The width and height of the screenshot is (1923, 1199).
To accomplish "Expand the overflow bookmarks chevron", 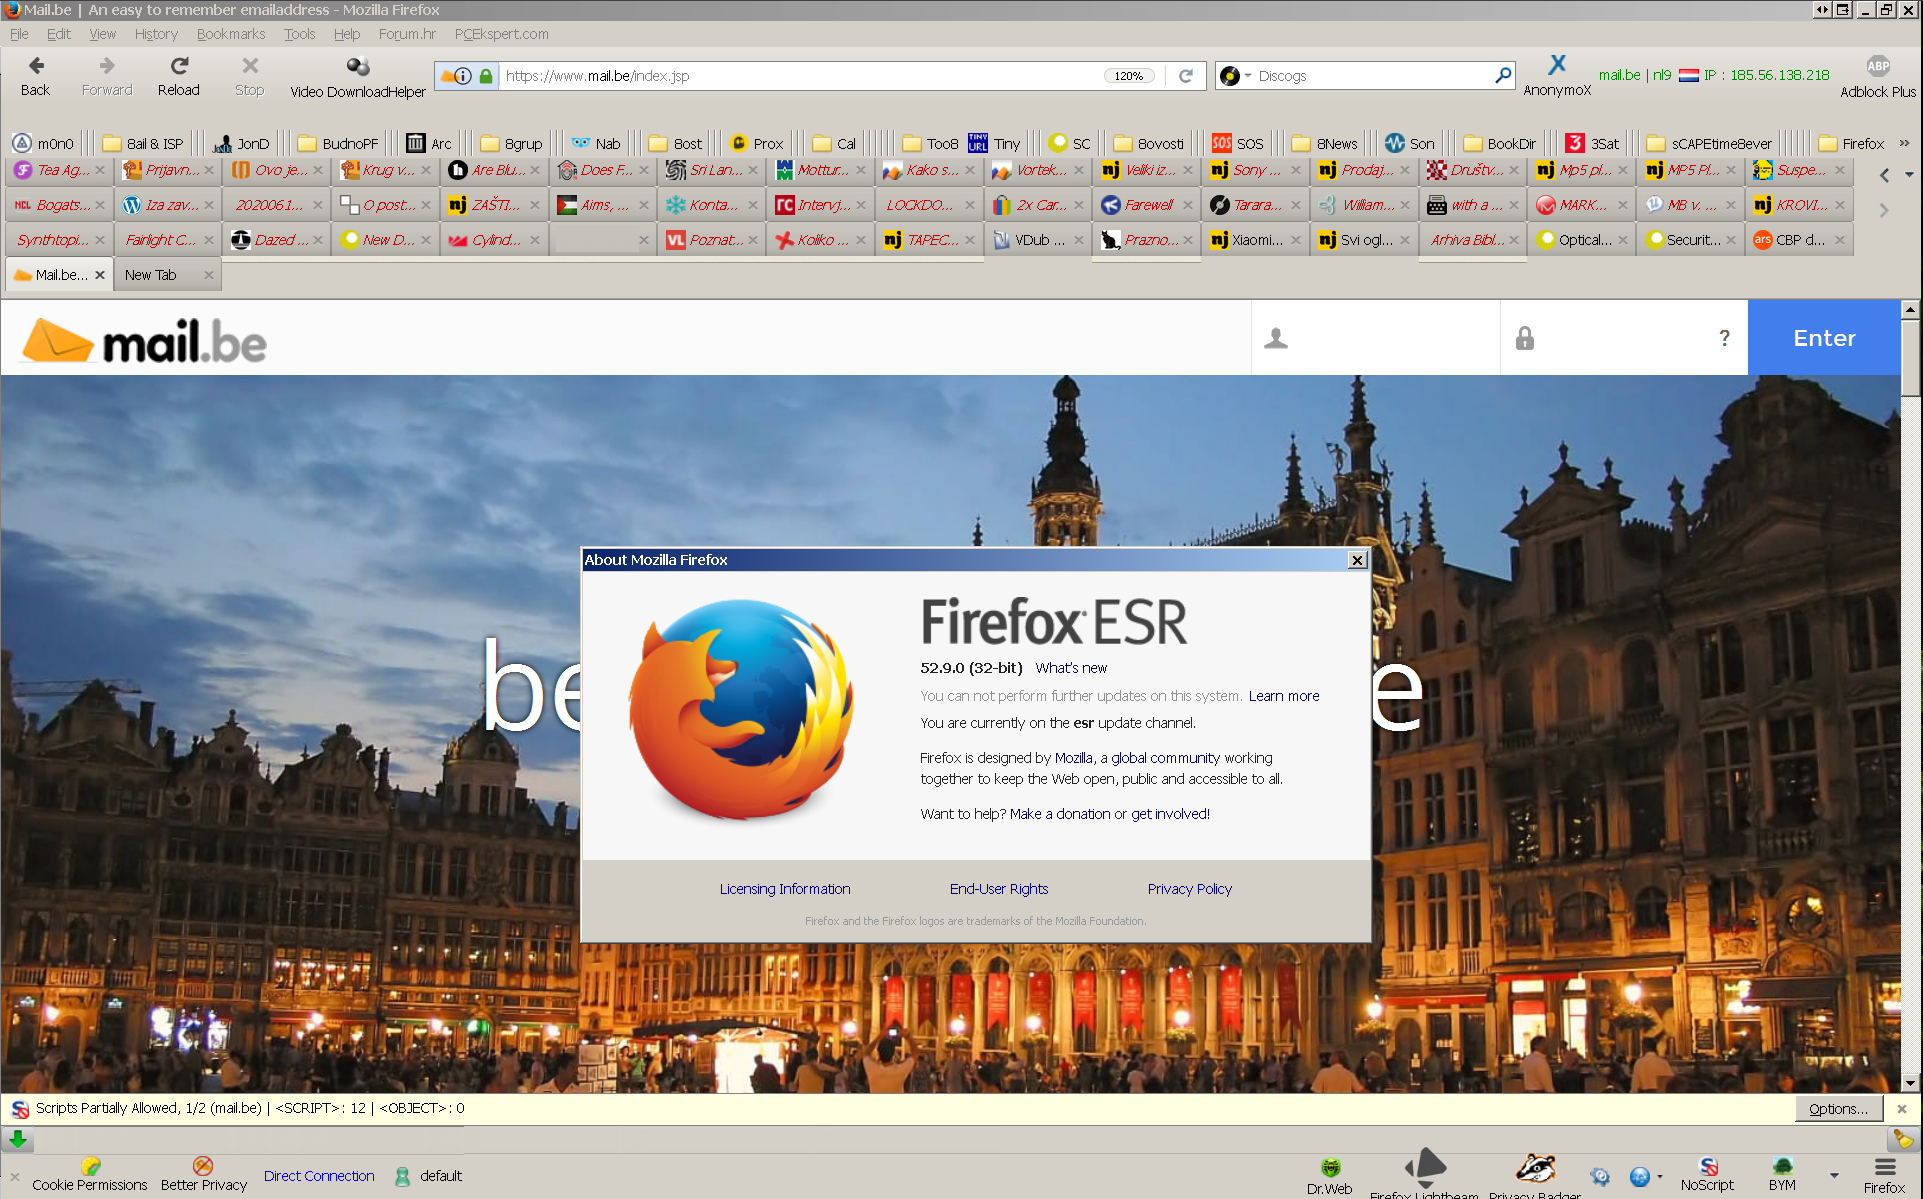I will pyautogui.click(x=1904, y=143).
